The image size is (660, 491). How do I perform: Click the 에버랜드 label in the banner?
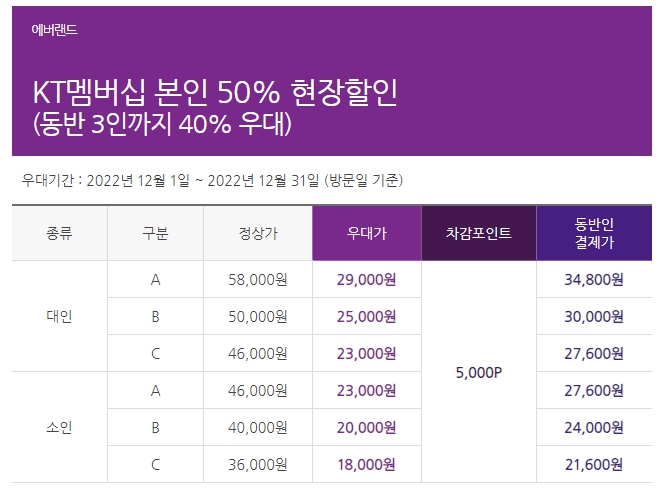(54, 29)
